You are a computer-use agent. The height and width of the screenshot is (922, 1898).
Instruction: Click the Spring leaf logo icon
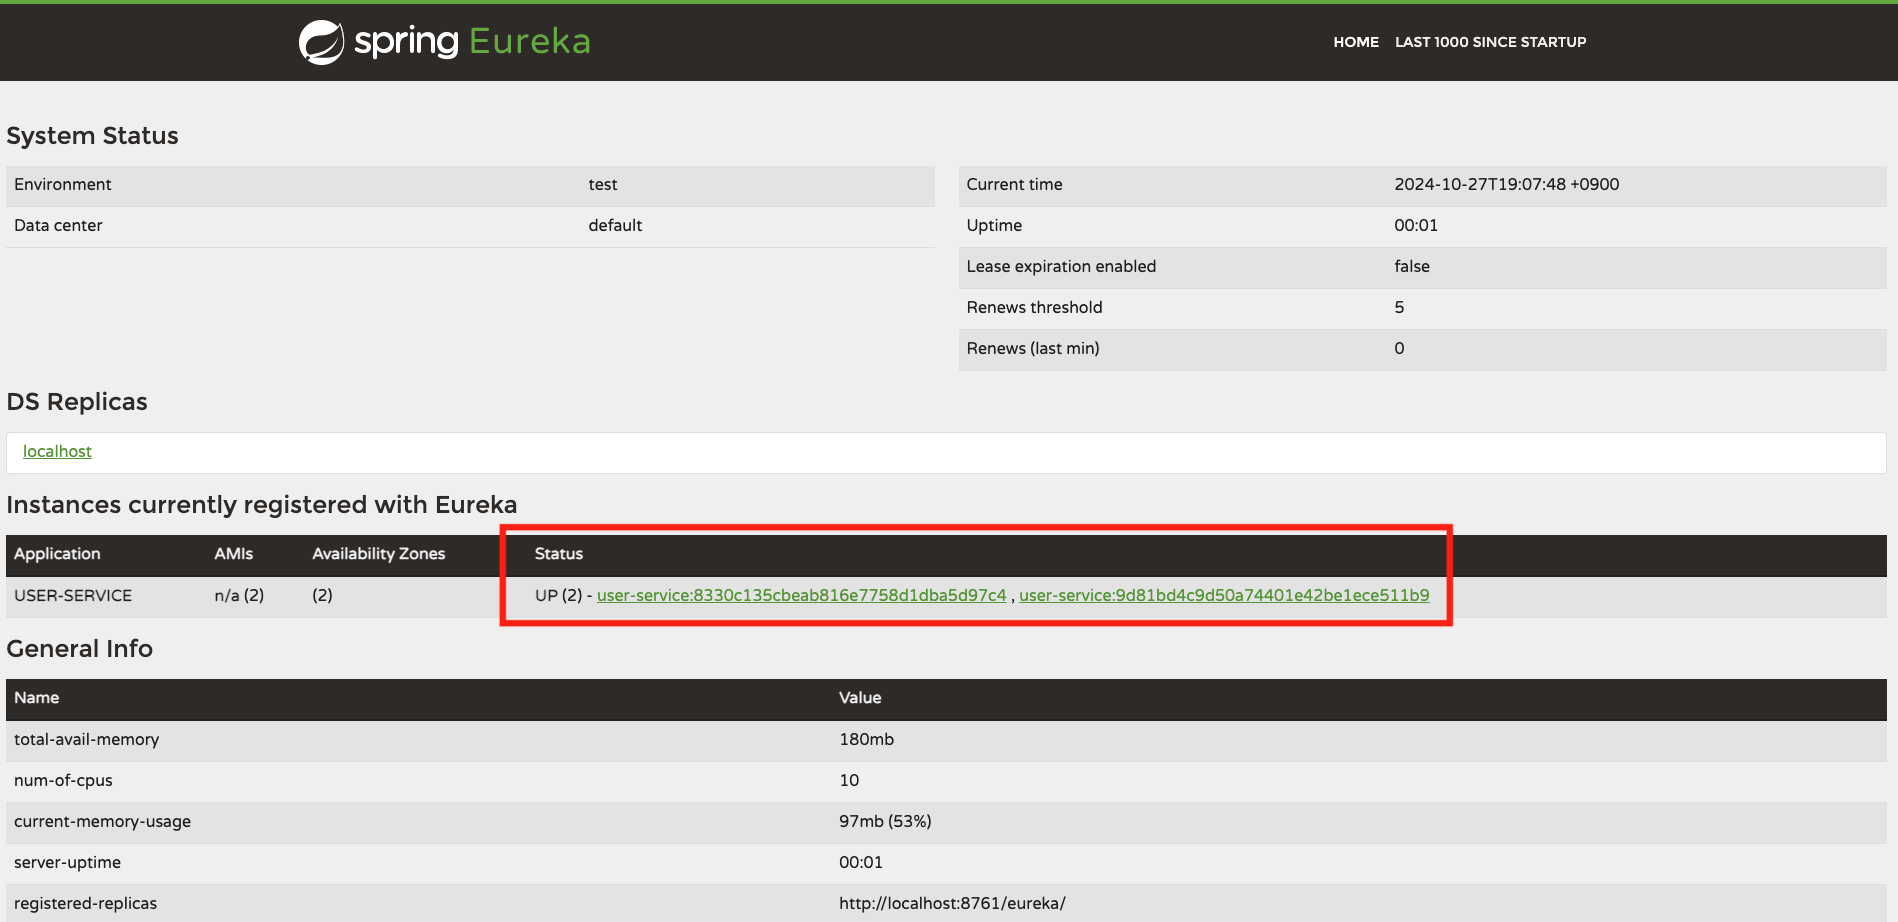coord(321,42)
